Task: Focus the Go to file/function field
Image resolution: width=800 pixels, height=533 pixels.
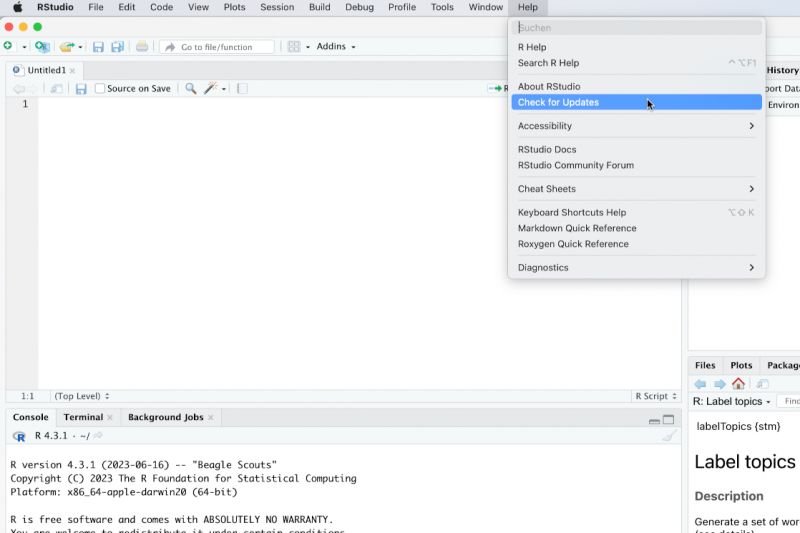Action: coord(217,47)
